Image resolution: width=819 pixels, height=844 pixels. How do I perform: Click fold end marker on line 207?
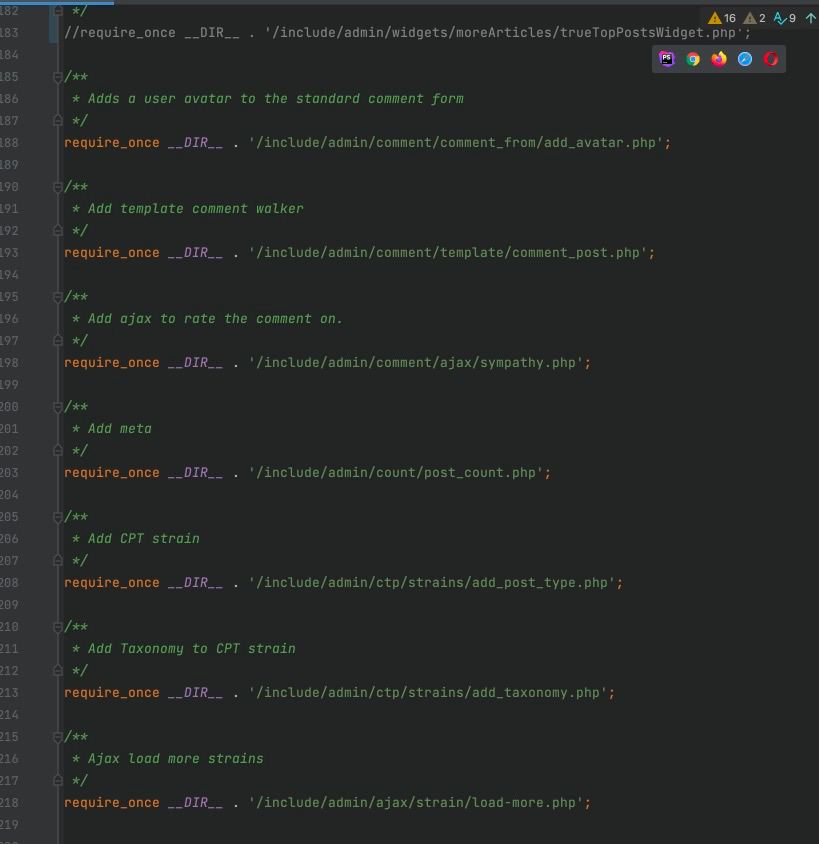(58, 561)
